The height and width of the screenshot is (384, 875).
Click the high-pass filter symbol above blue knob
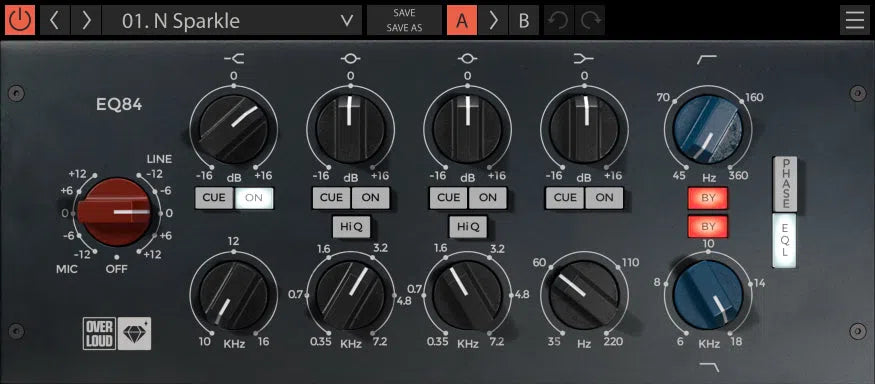tap(707, 59)
